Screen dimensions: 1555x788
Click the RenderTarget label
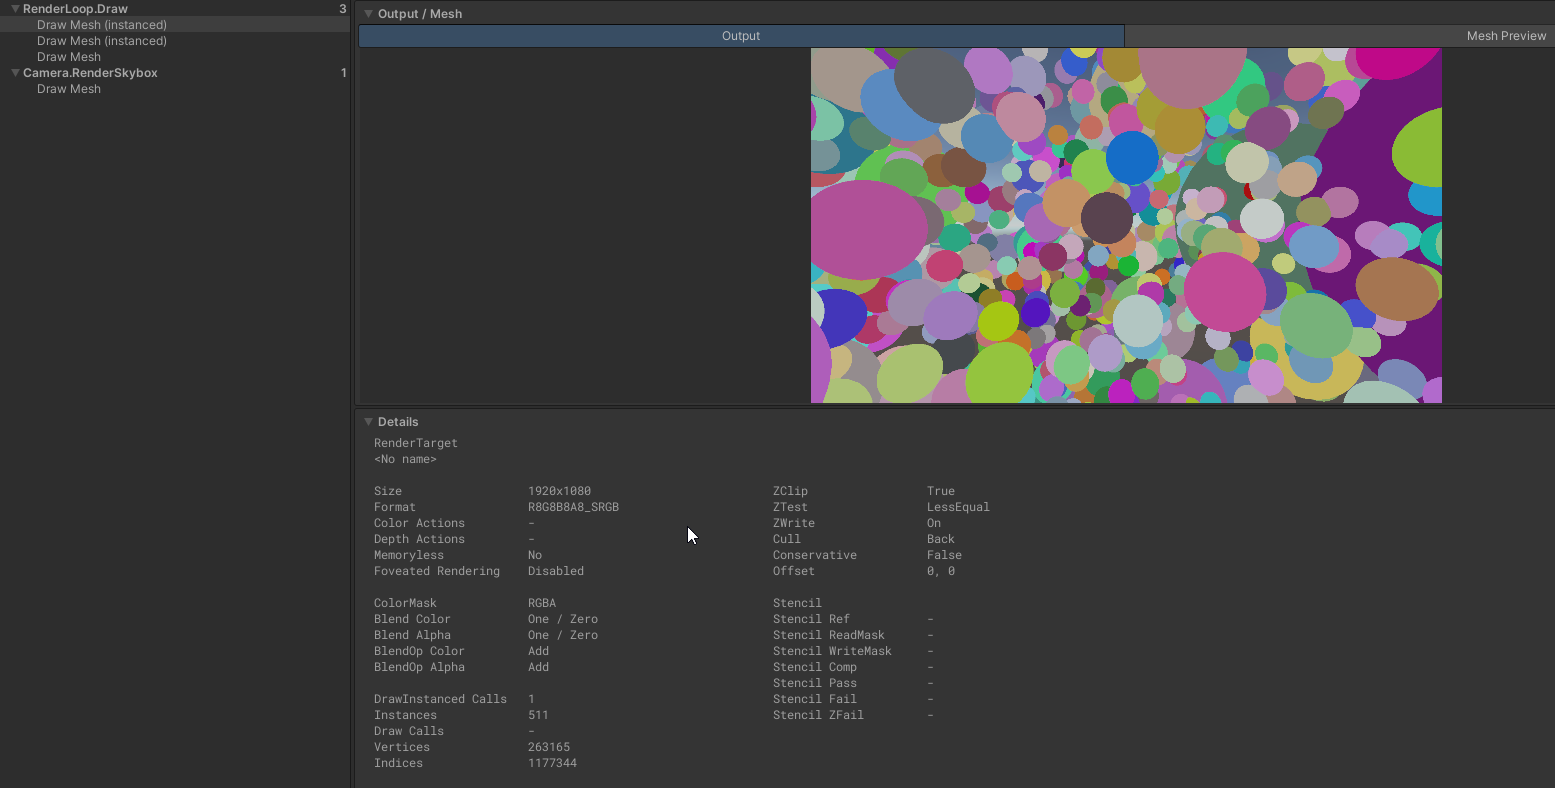[416, 443]
